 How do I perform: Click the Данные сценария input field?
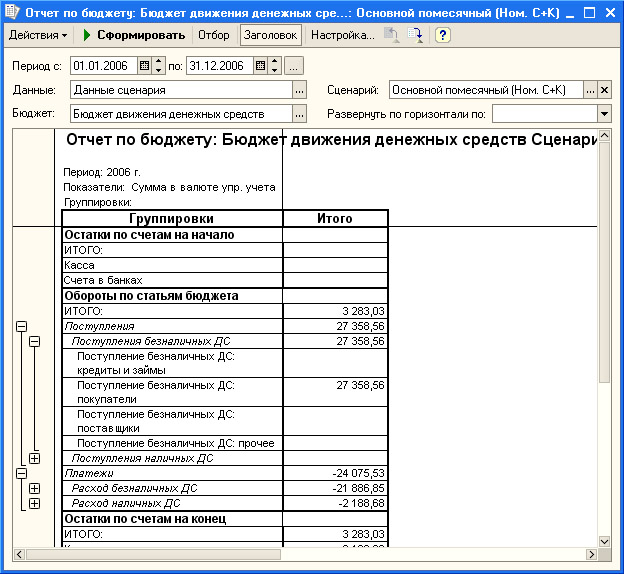point(181,90)
